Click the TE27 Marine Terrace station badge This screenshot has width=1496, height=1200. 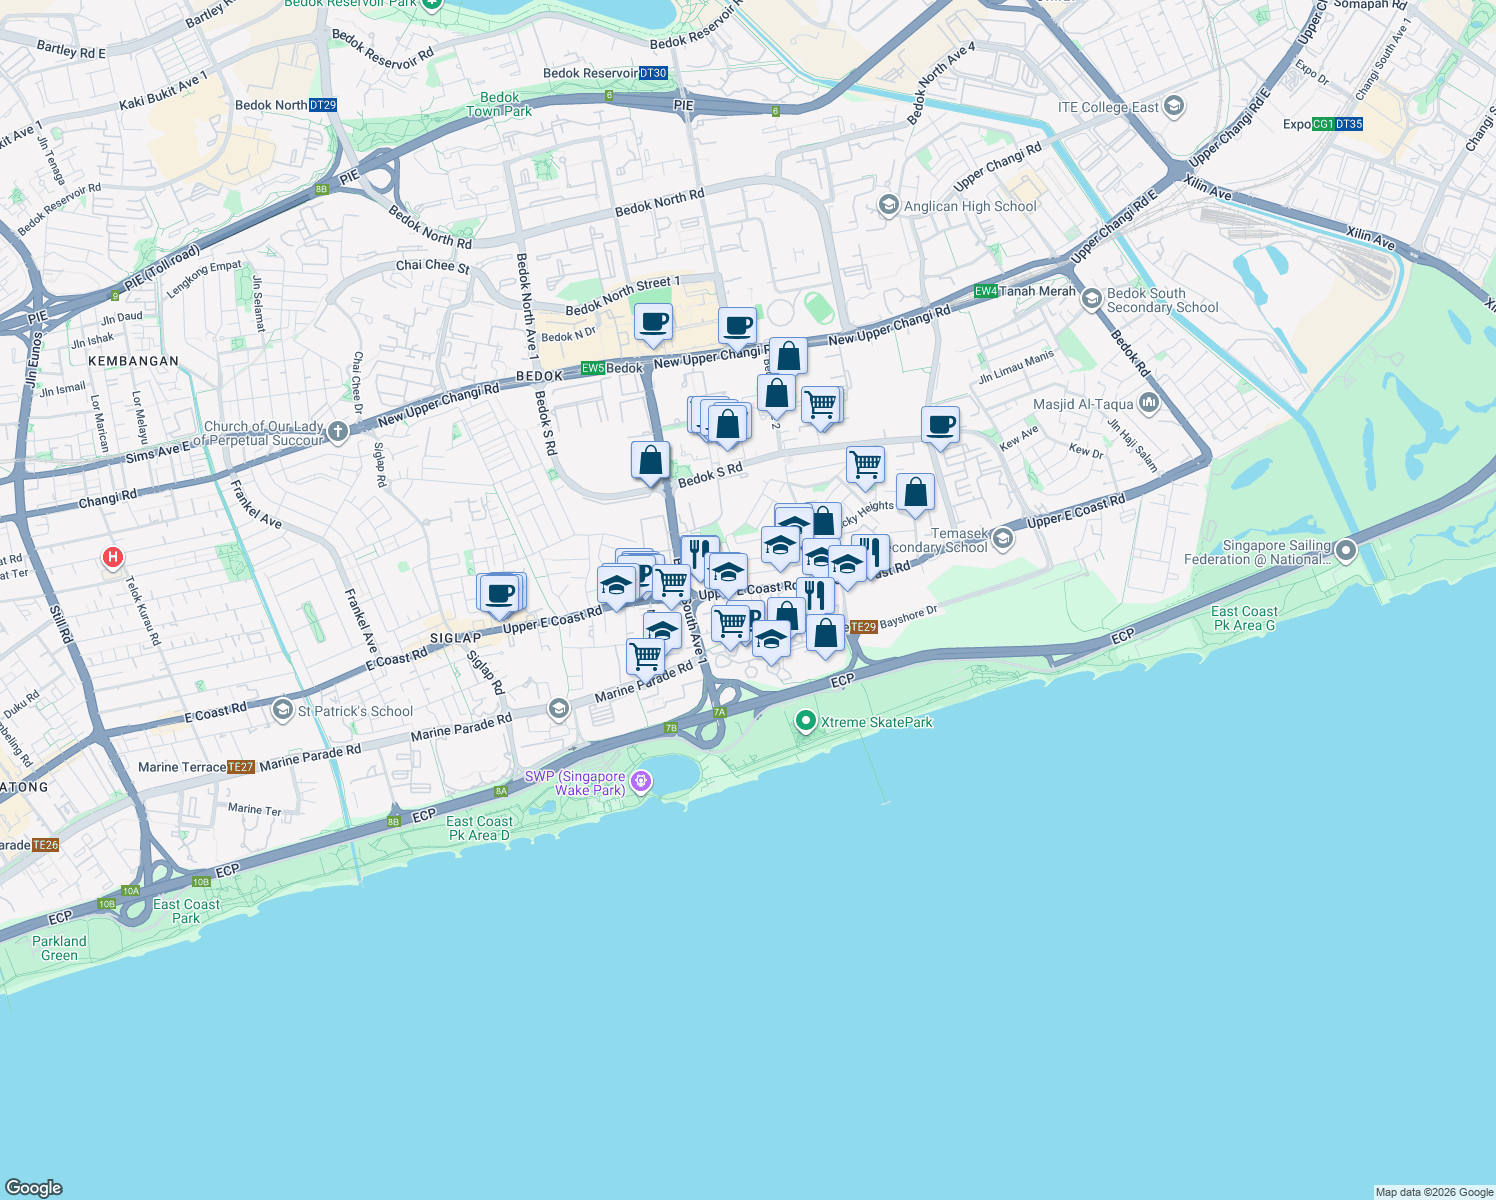(x=241, y=767)
